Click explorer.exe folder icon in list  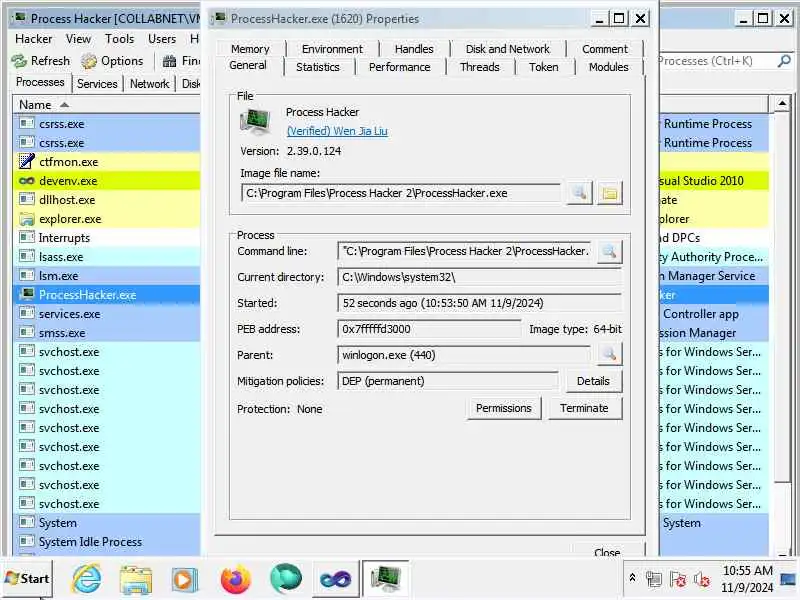click(27, 219)
